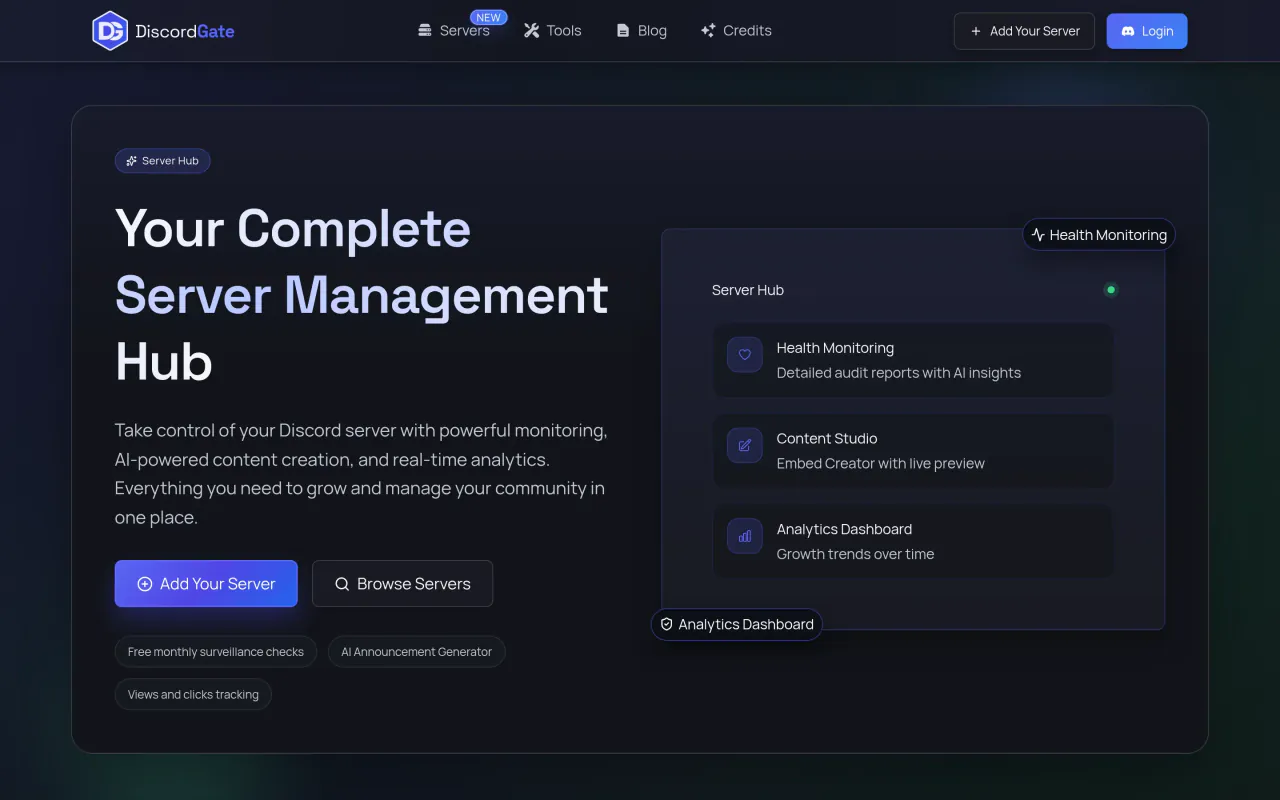This screenshot has height=800, width=1280.
Task: Open the Credits menu item
Action: pos(736,31)
